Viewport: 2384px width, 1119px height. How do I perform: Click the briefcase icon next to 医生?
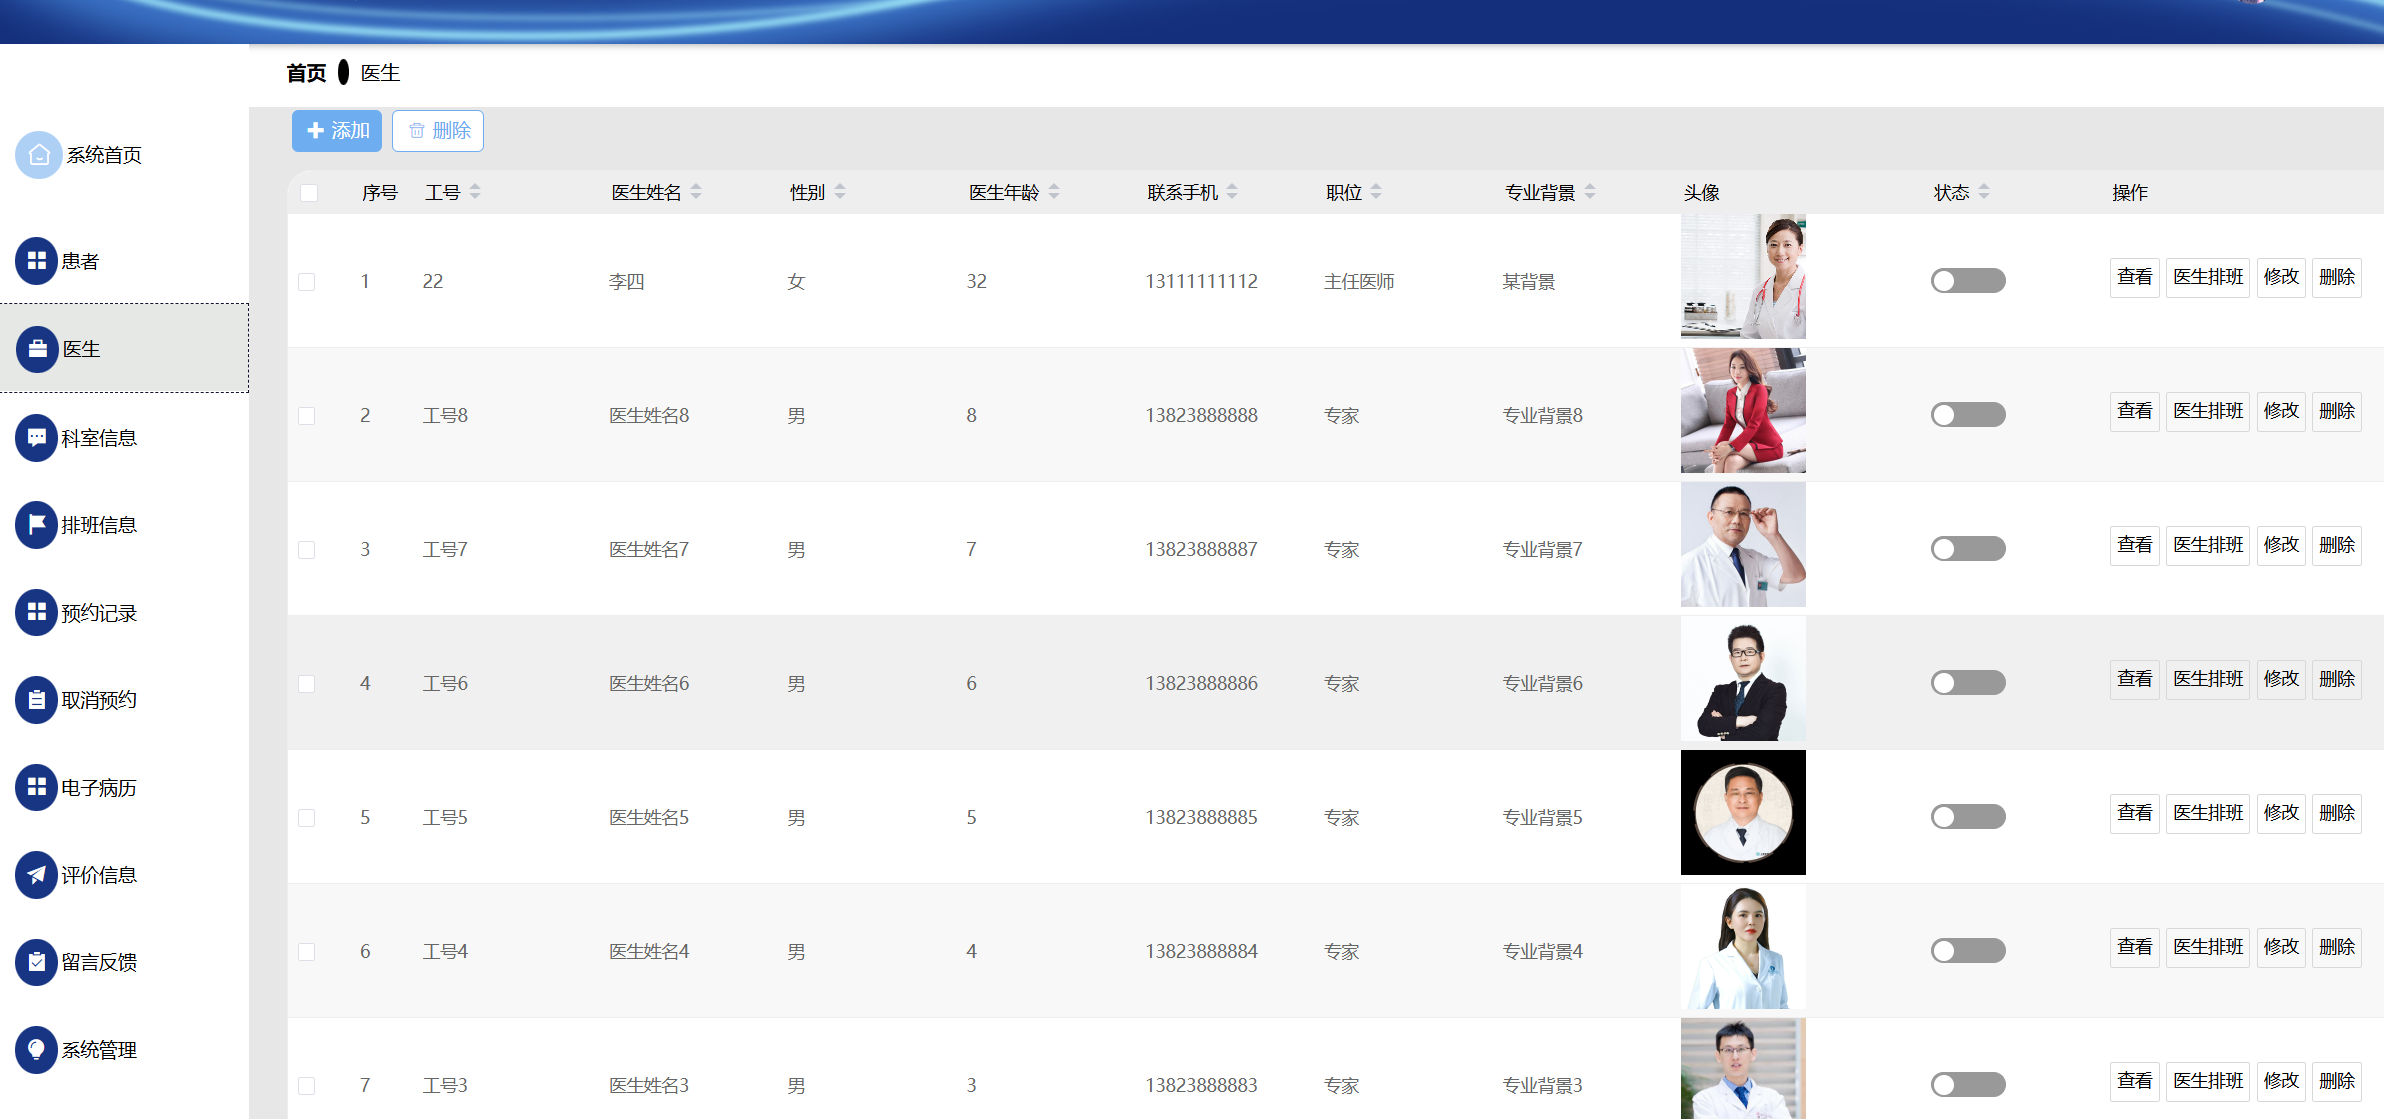tap(37, 349)
